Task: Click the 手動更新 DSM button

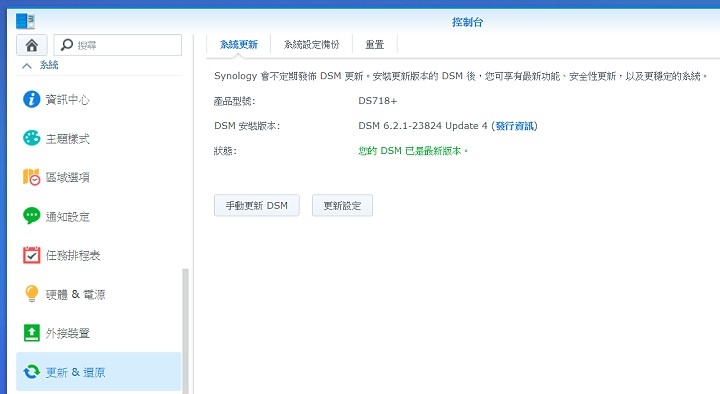Action: [257, 205]
